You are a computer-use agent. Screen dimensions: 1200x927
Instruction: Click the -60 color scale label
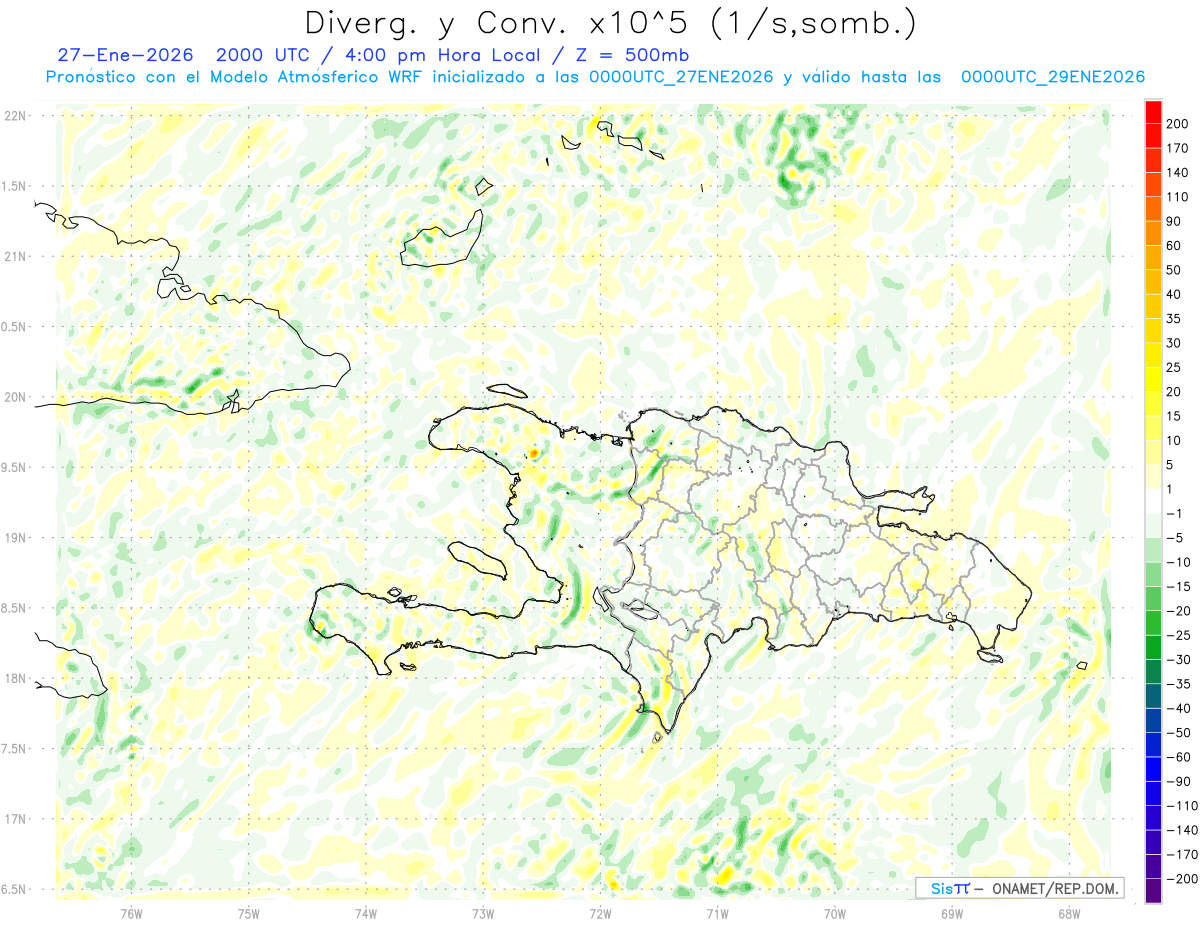click(x=1178, y=757)
